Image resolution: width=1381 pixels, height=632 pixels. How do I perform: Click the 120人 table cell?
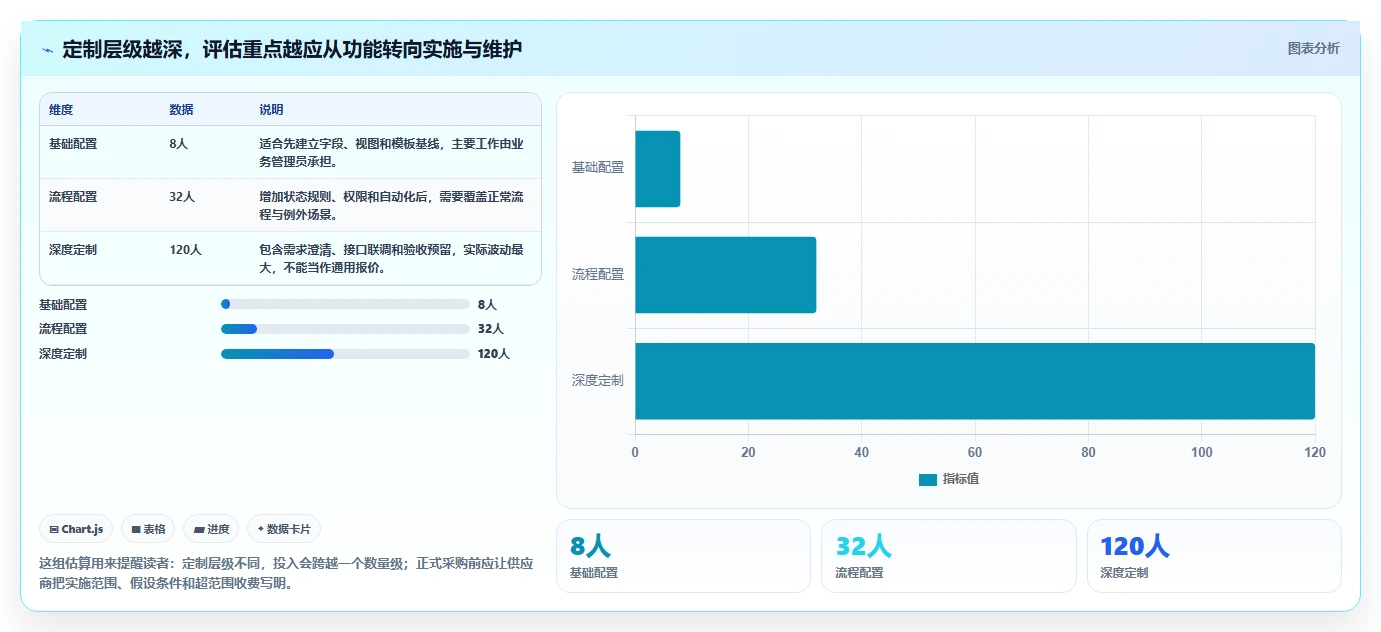185,250
